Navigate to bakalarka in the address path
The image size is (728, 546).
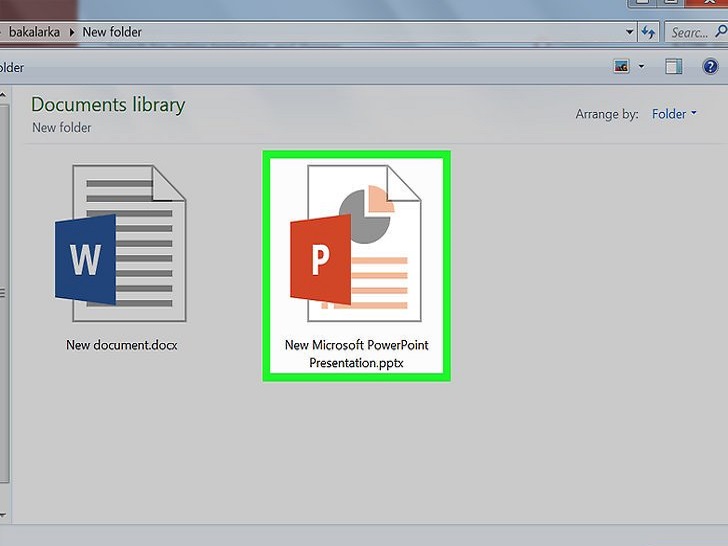click(34, 32)
